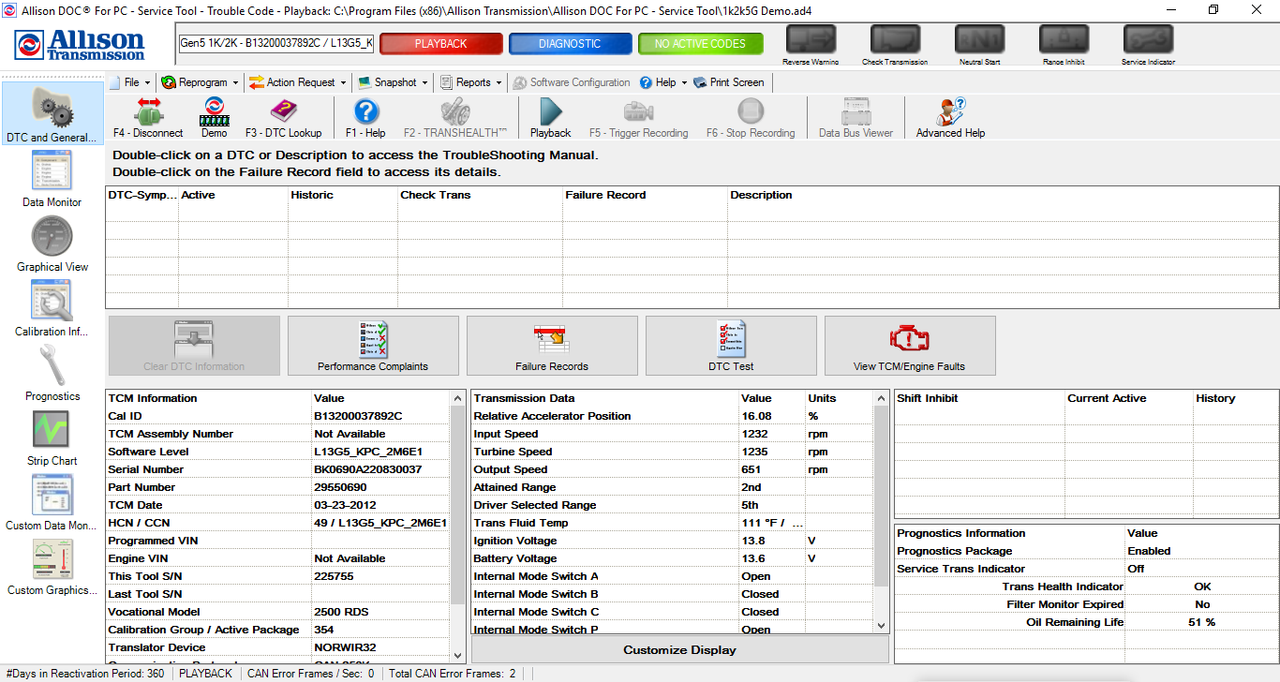Viewport: 1280px width, 682px height.
Task: Open the File dropdown menu
Action: 129,82
